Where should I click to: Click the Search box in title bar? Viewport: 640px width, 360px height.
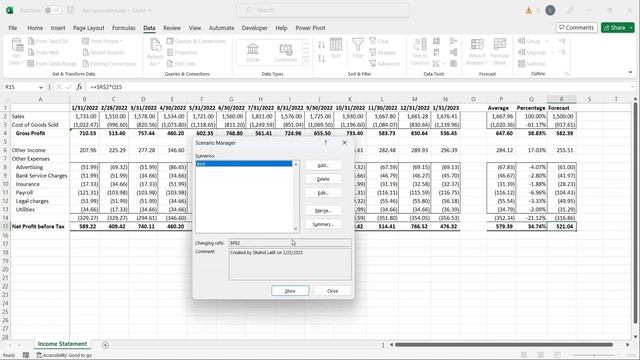point(323,10)
